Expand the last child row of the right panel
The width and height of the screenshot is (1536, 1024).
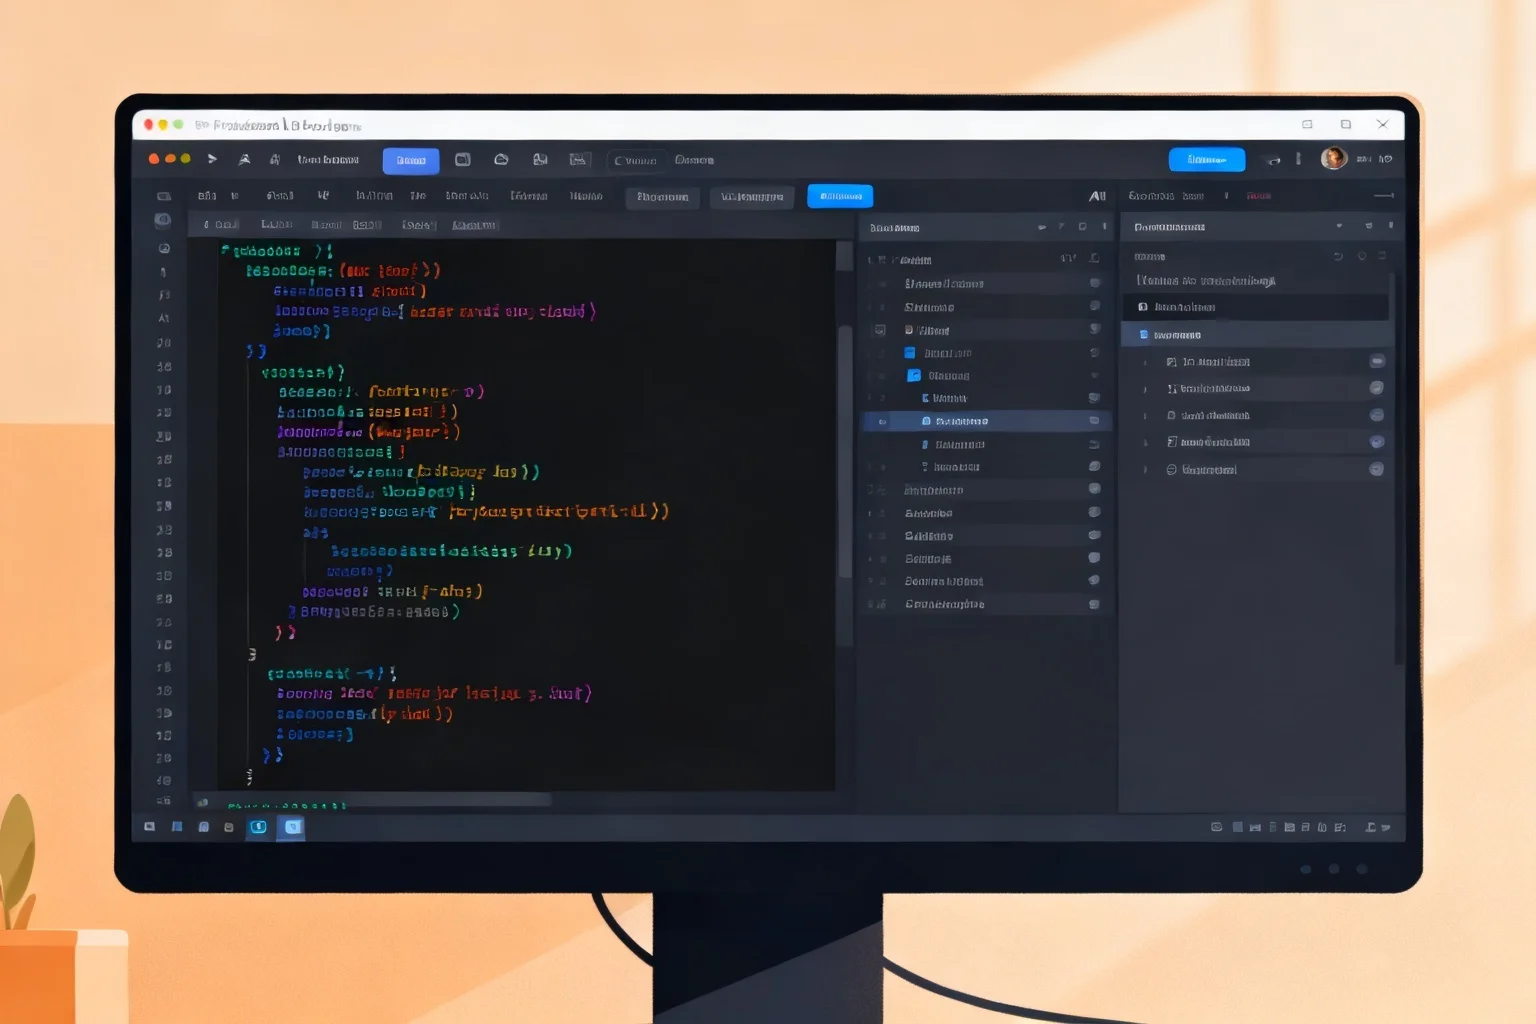[x=1145, y=470]
